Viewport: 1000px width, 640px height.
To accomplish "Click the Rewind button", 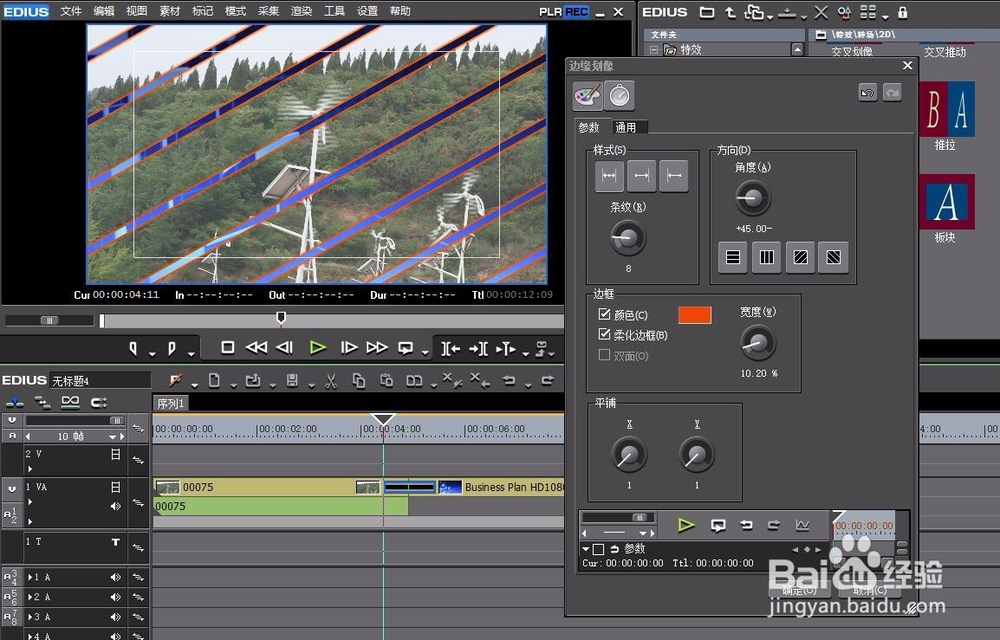I will (256, 347).
